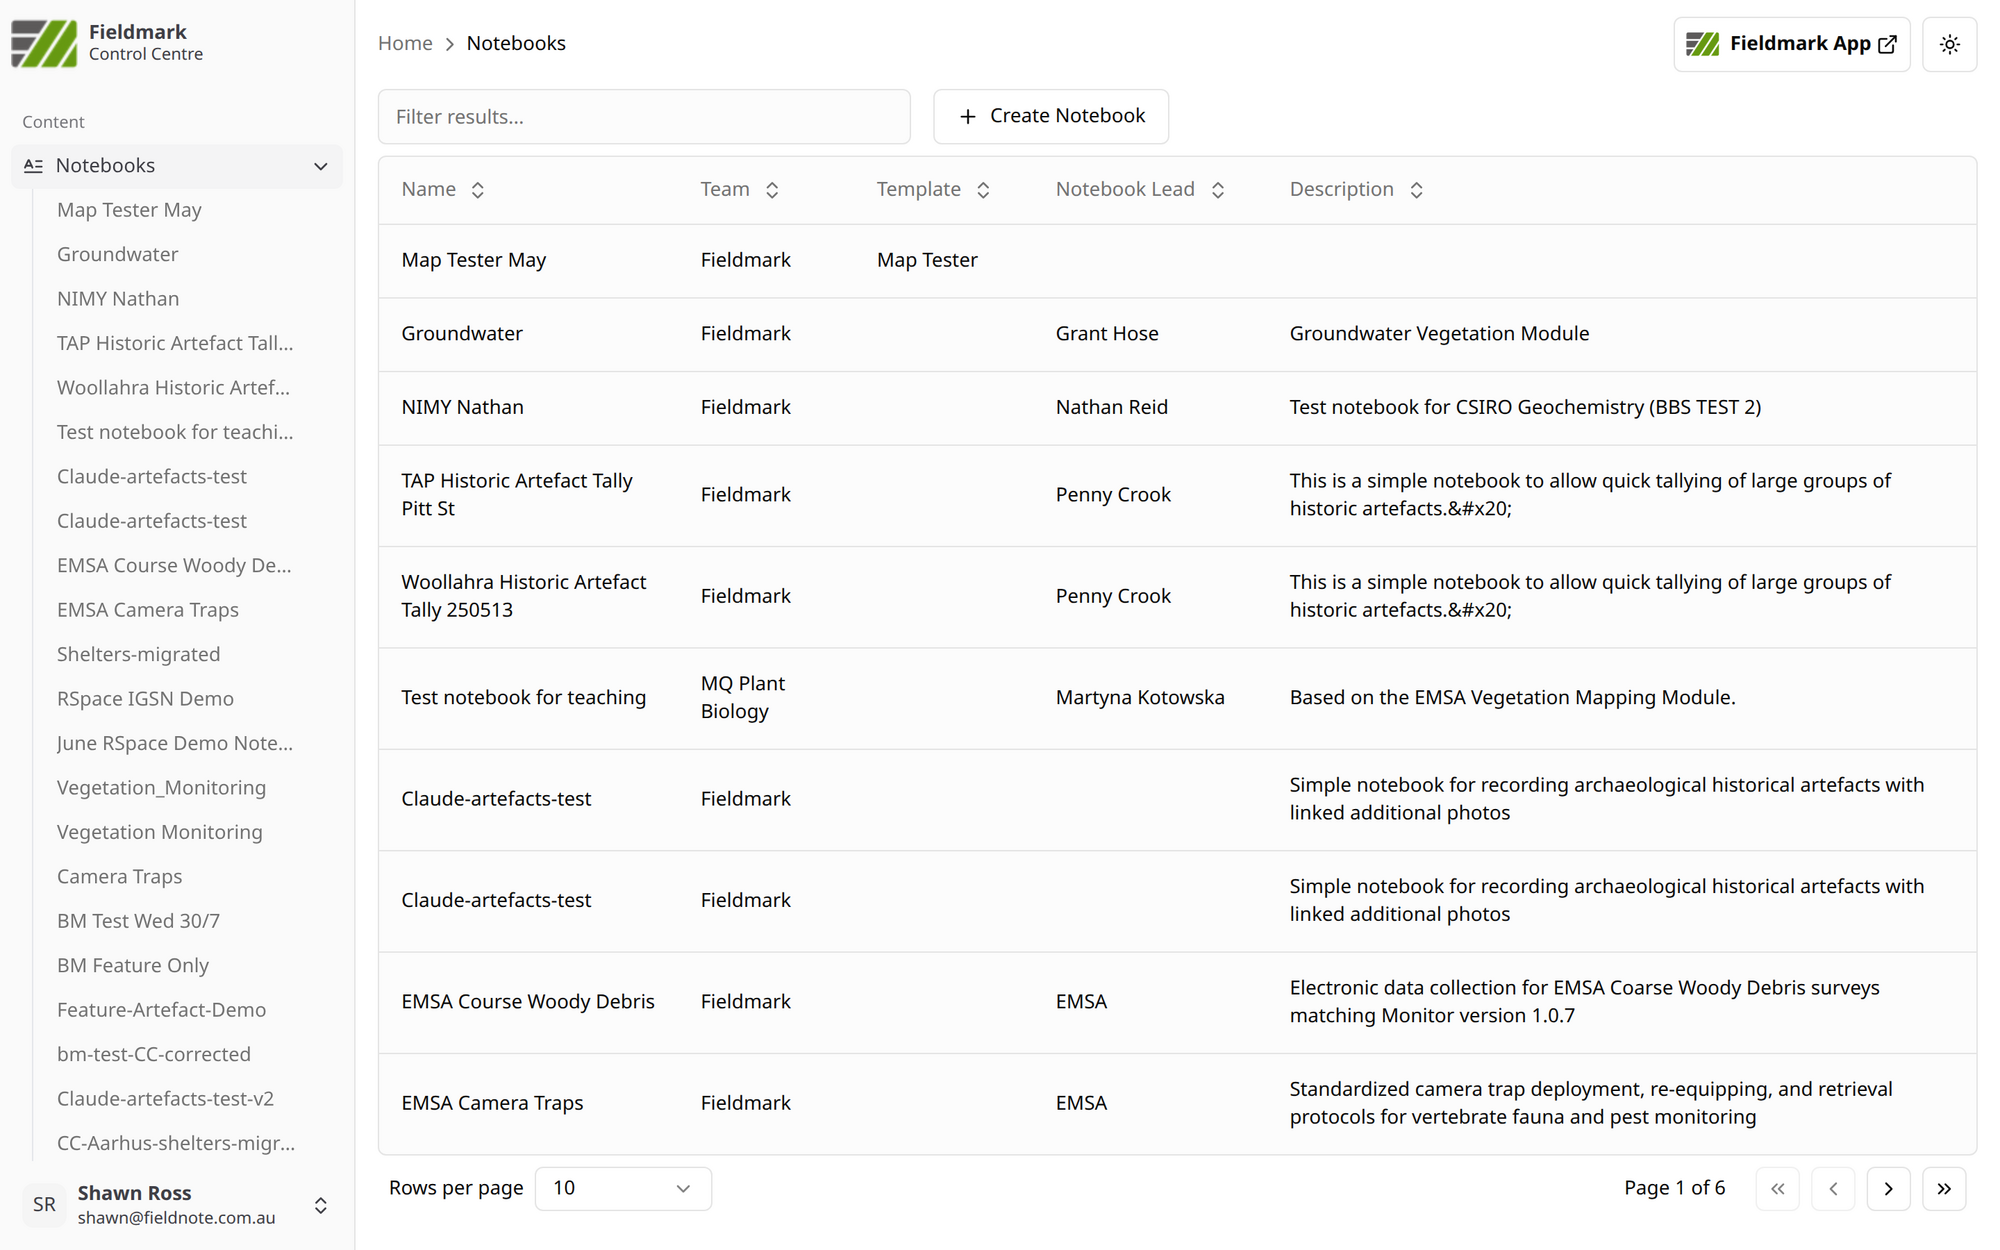
Task: Open Groundwater notebook in sidebar
Action: pos(117,254)
